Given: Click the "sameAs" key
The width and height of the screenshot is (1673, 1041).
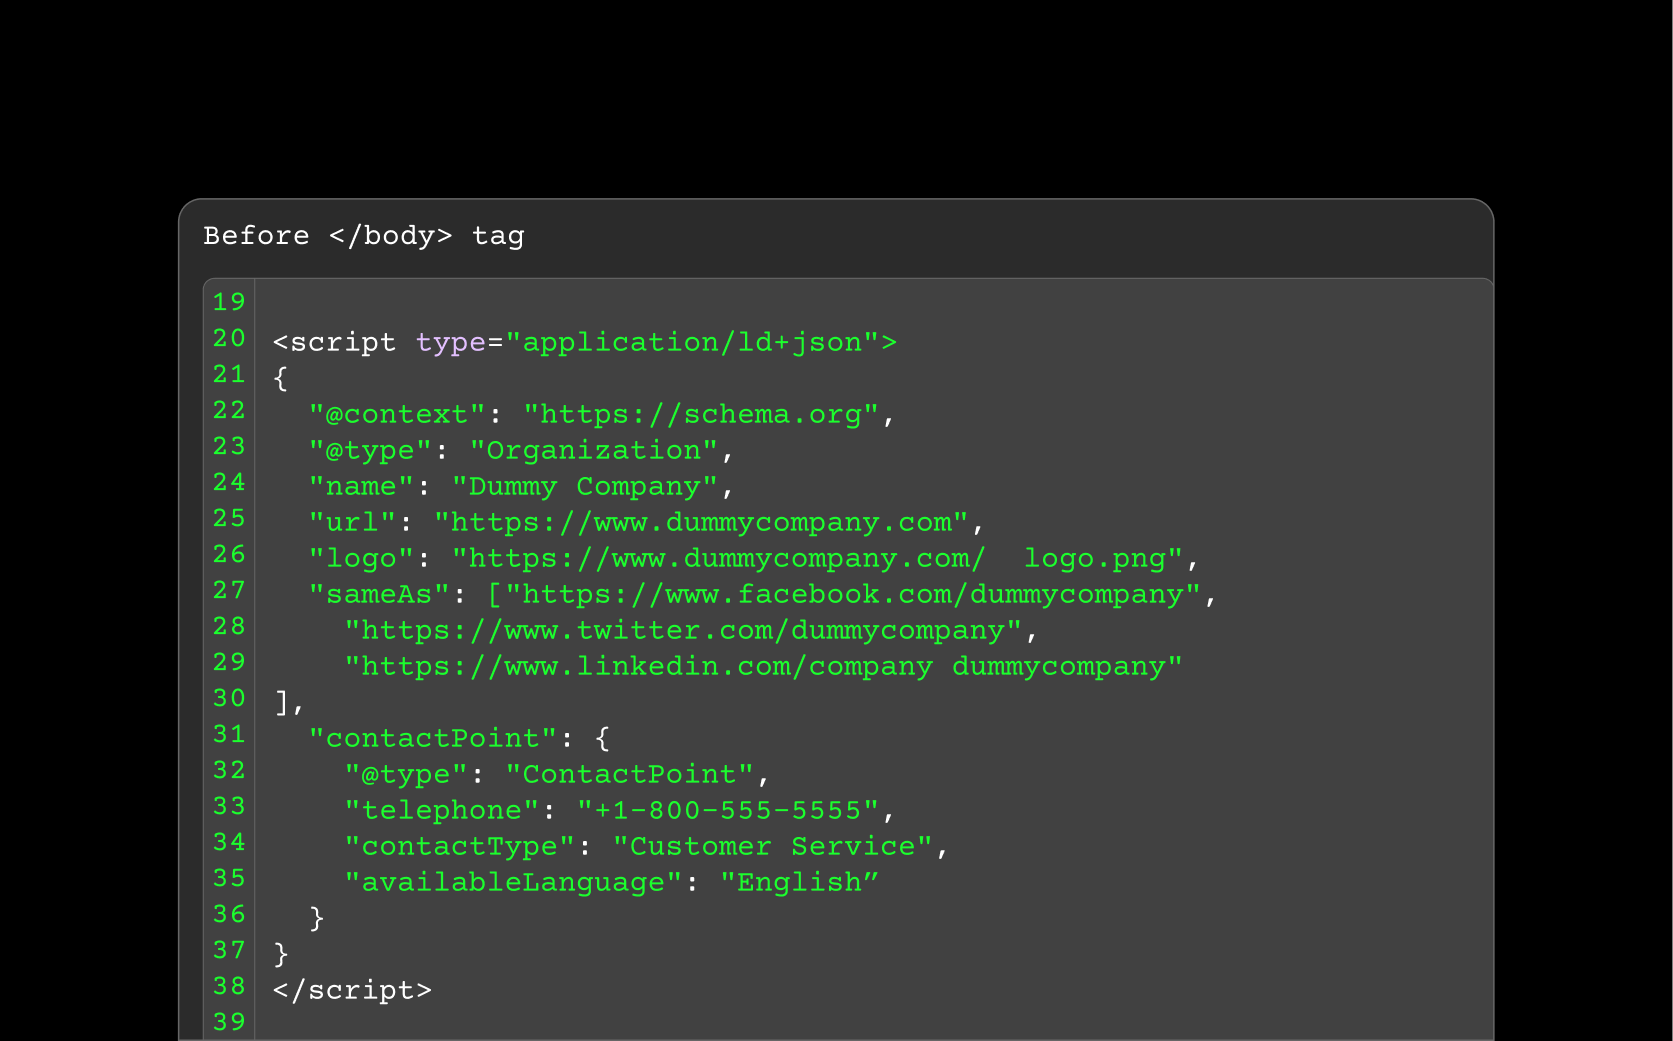Looking at the screenshot, I should (x=379, y=595).
